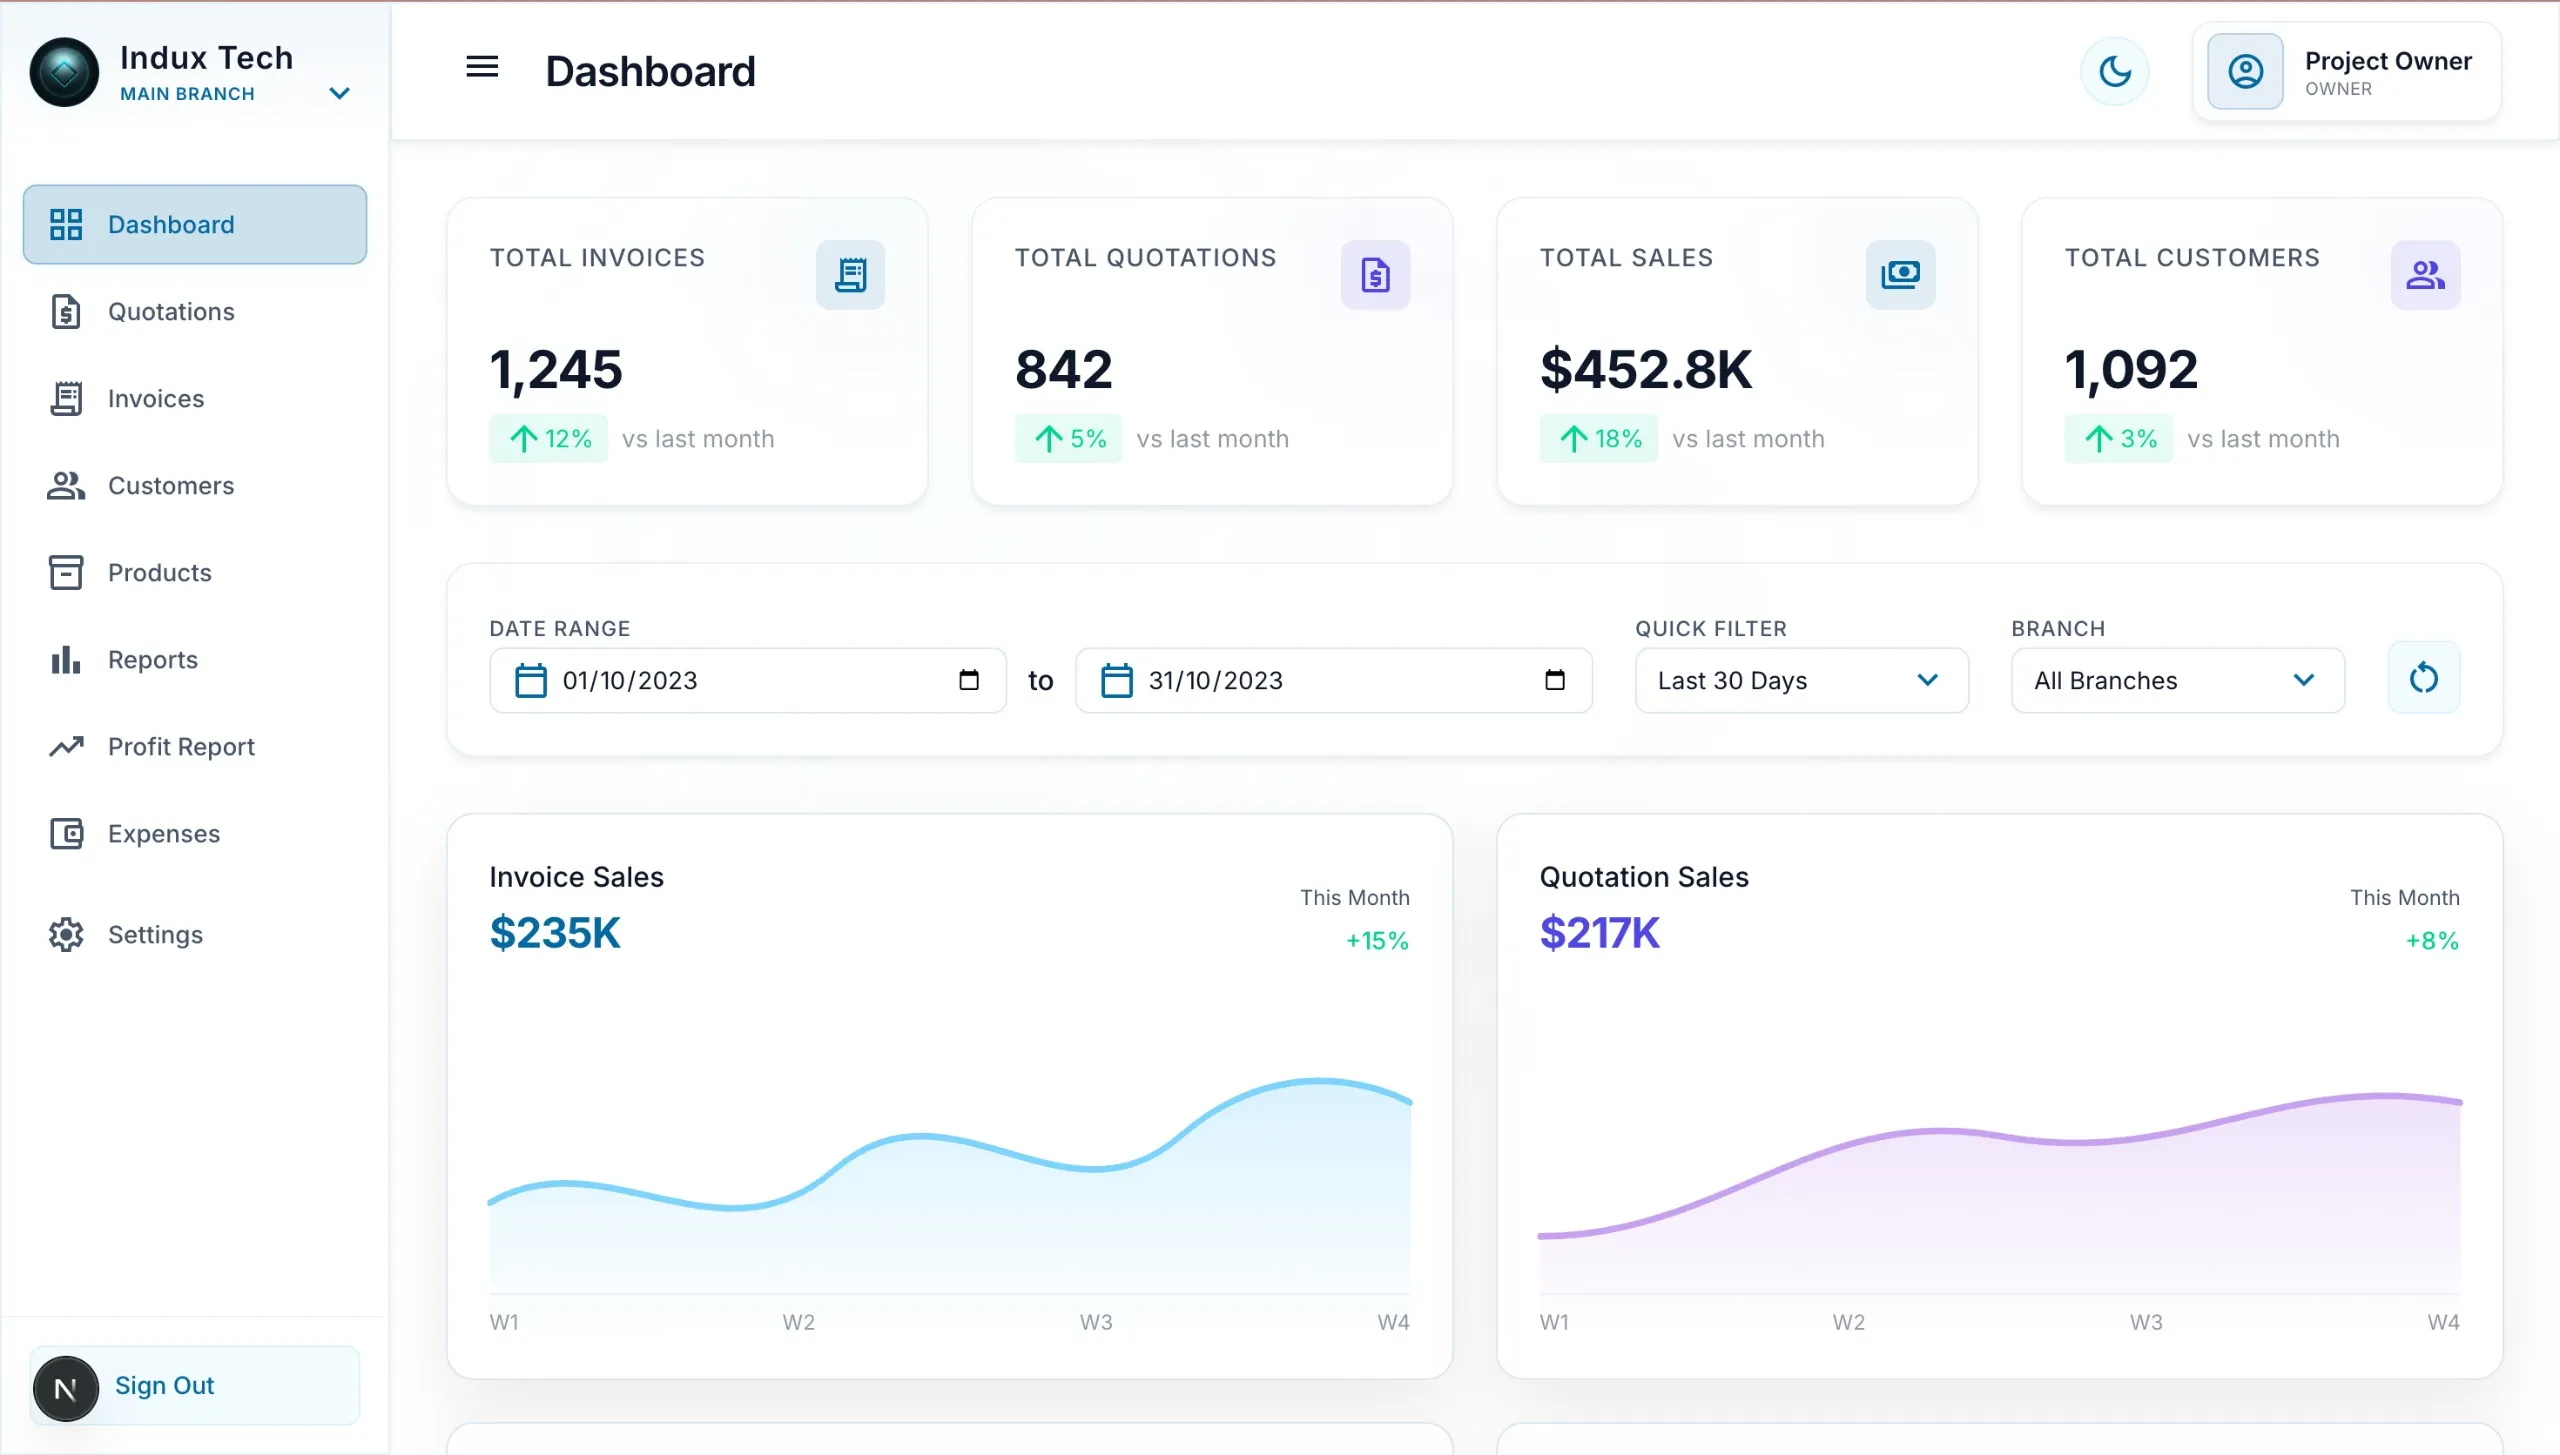Open calendar picker on end date 31/10/2023
Image resolution: width=2560 pixels, height=1455 pixels.
1554,680
